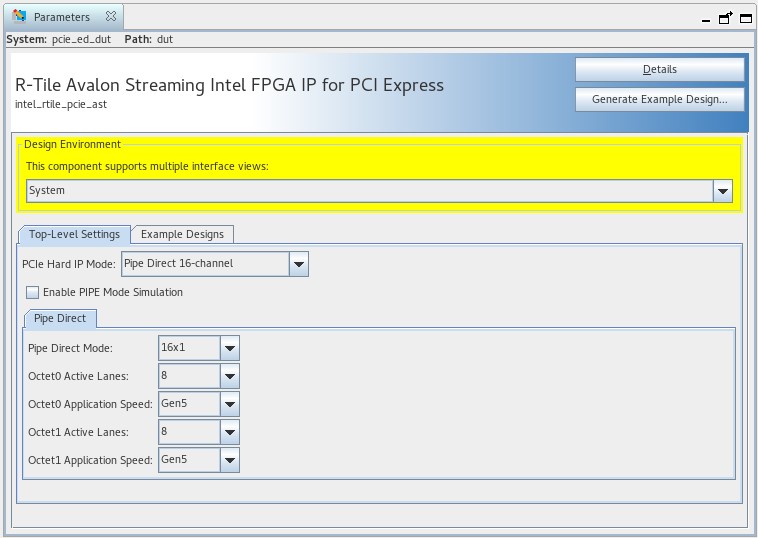Viewport: 758px width, 538px height.
Task: Detach the Parameters panel into a window
Action: pos(727,18)
